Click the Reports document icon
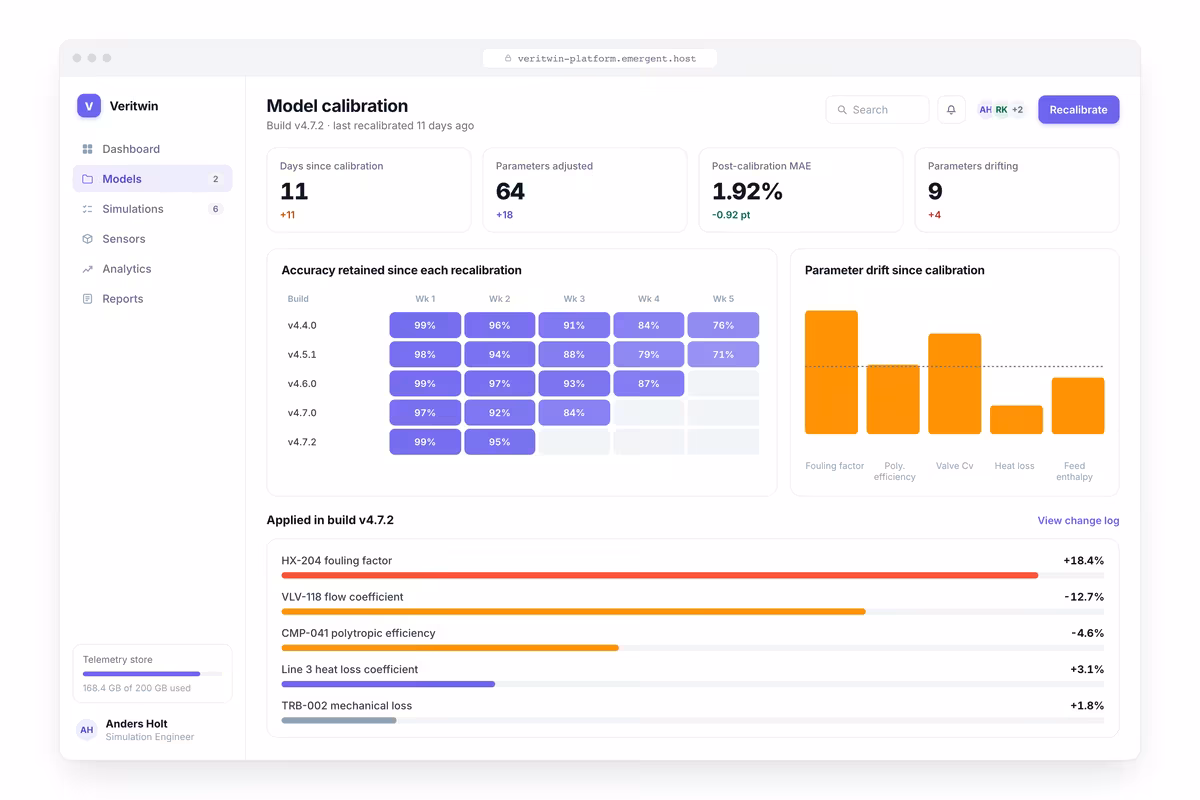1200x800 pixels. coord(87,299)
